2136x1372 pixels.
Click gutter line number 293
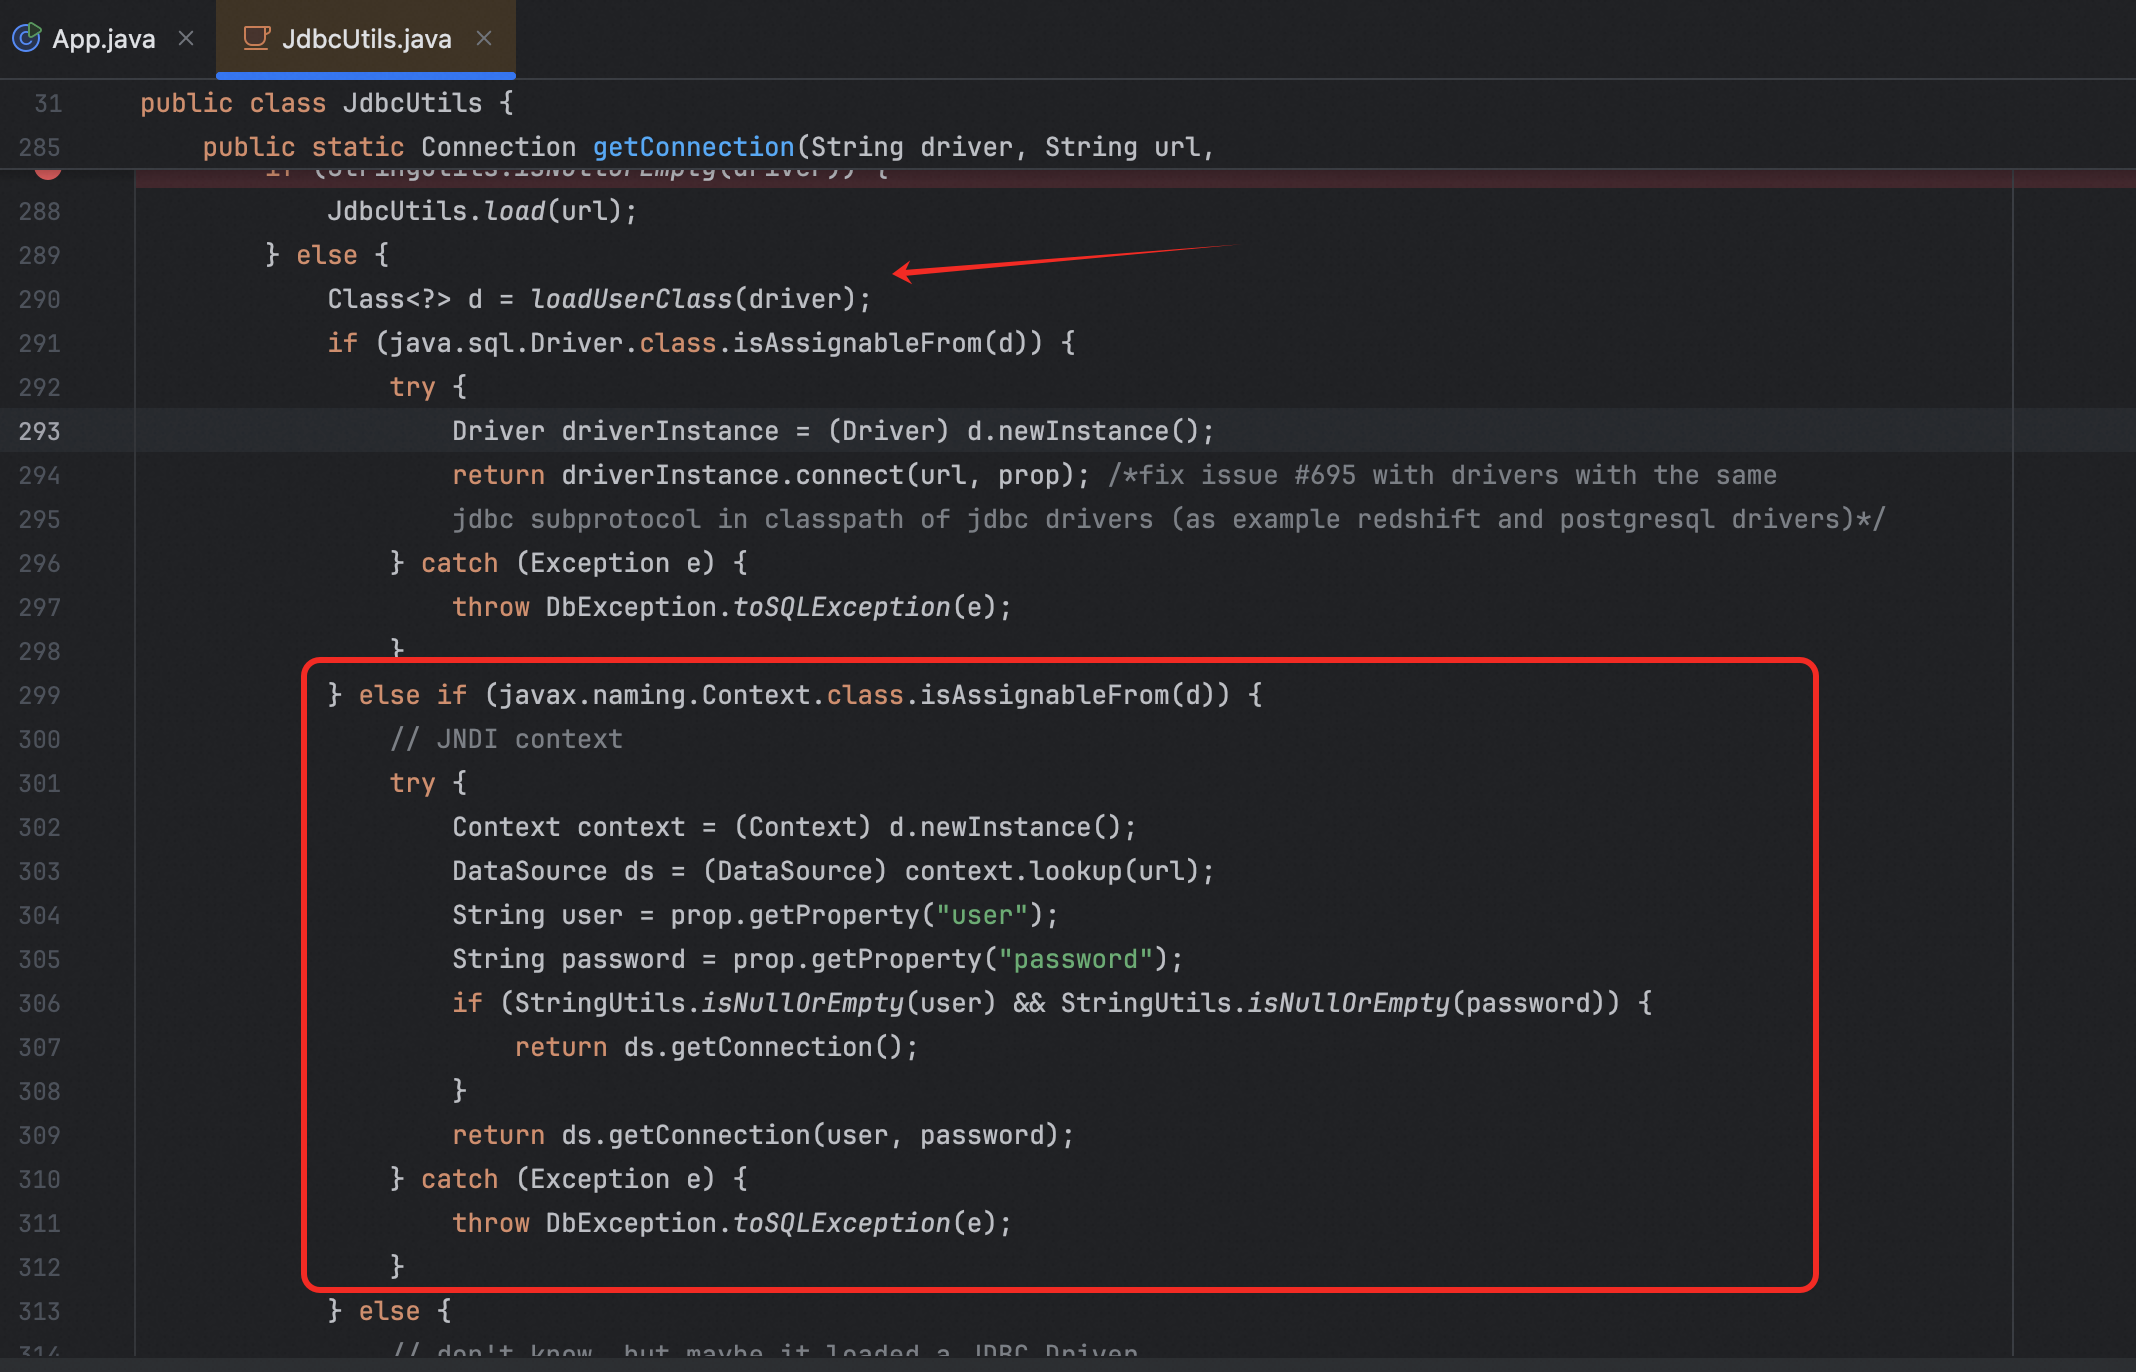click(x=40, y=431)
